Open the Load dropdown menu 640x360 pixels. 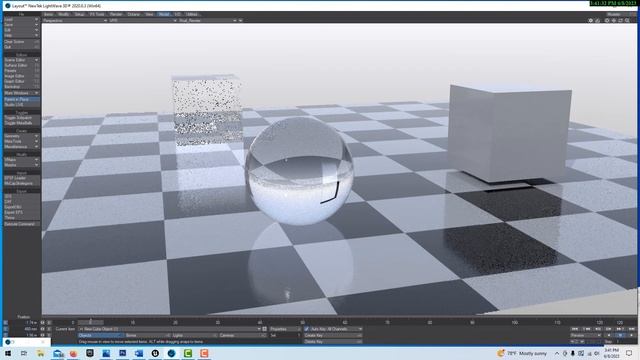(x=22, y=19)
